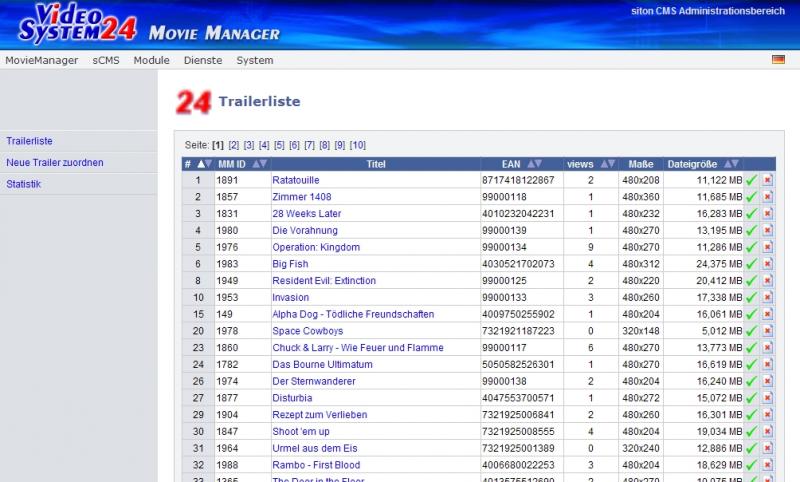Click the green check for Die Vorahnung
Image resolution: width=800 pixels, height=482 pixels.
752,231
